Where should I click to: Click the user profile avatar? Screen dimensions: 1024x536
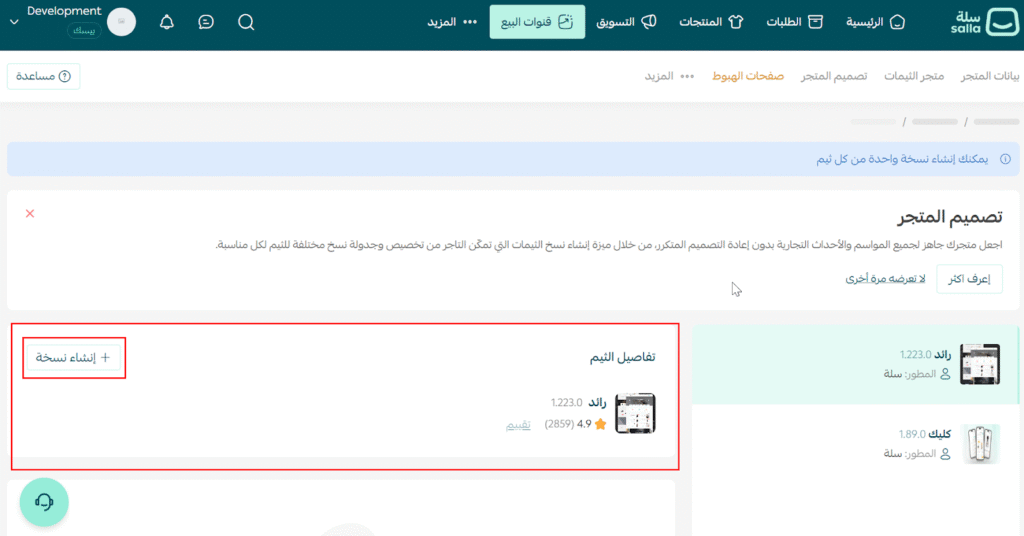click(121, 22)
